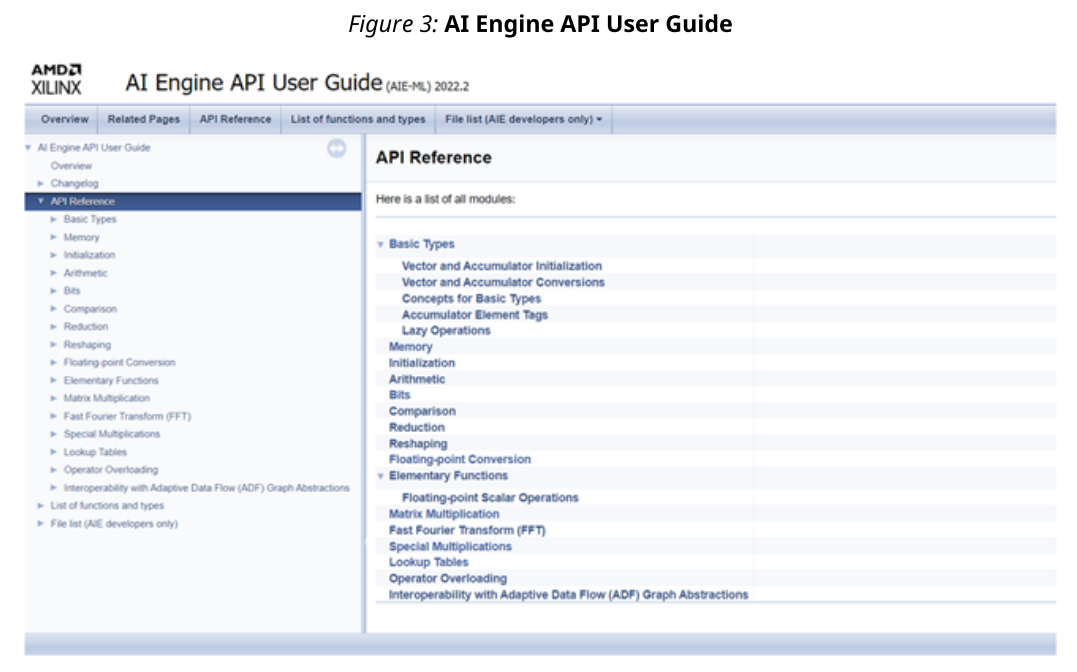Select Elementary Functions in the sidebar

pos(111,380)
